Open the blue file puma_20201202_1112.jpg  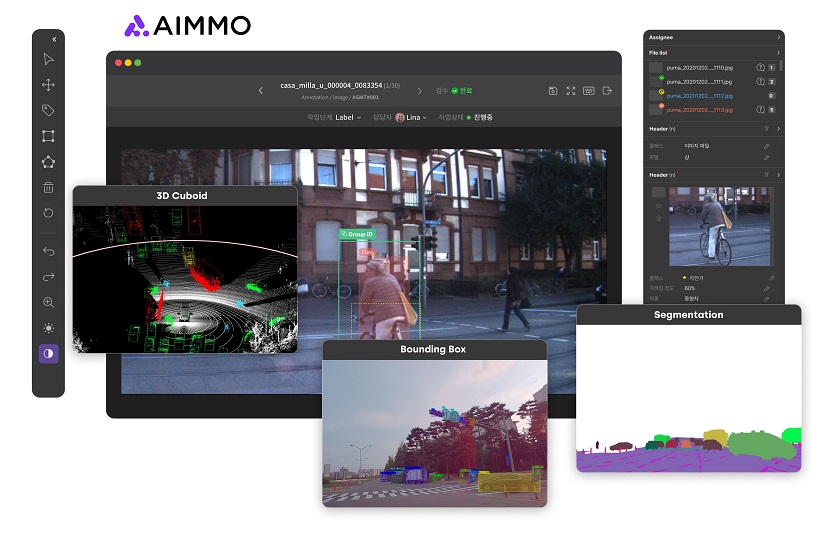click(699, 96)
